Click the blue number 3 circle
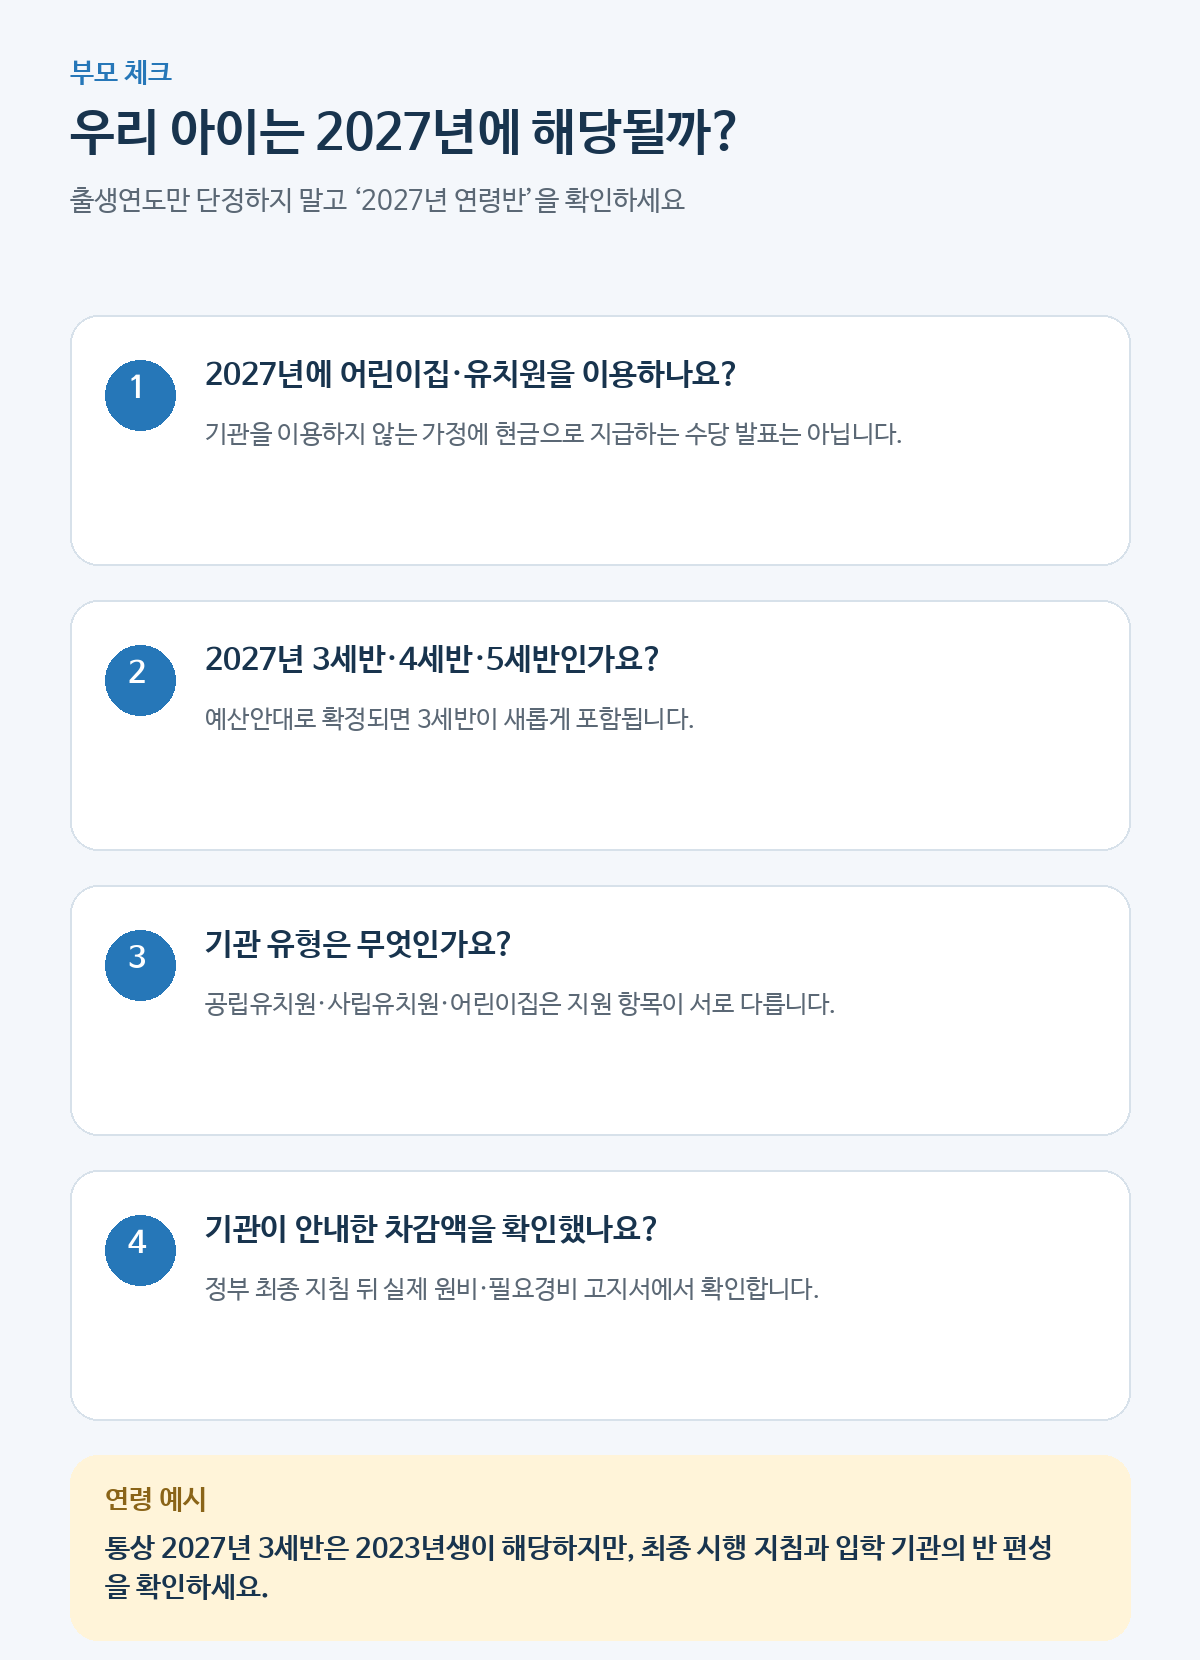 [x=140, y=965]
